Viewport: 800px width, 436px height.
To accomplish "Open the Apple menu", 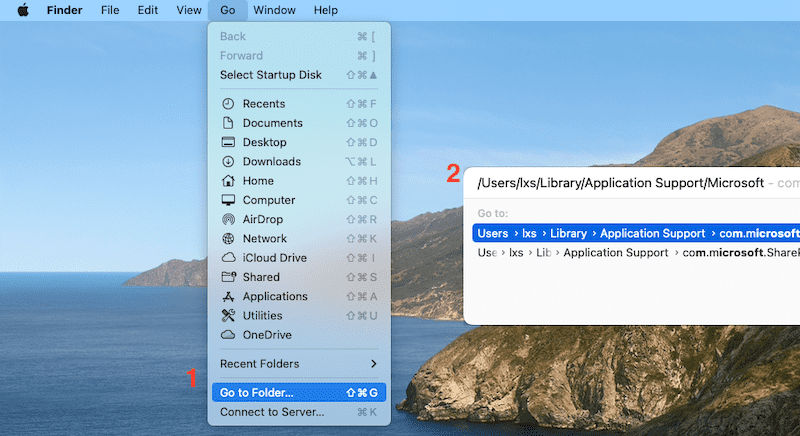I will [22, 10].
